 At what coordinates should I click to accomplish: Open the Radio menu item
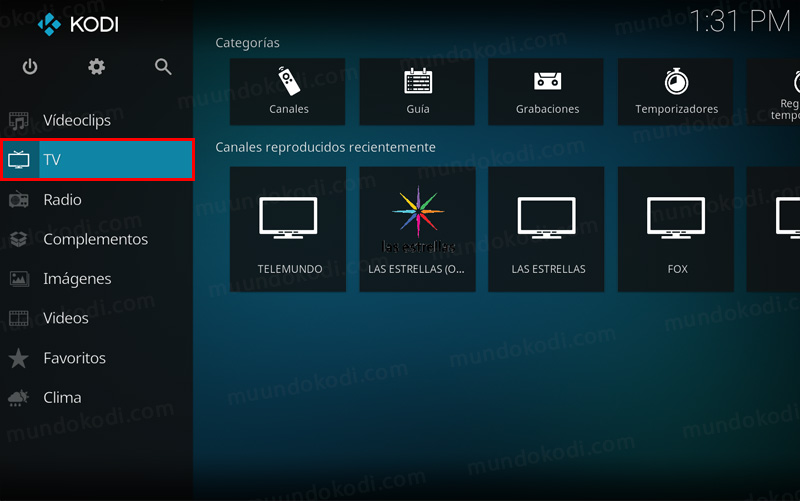click(96, 199)
